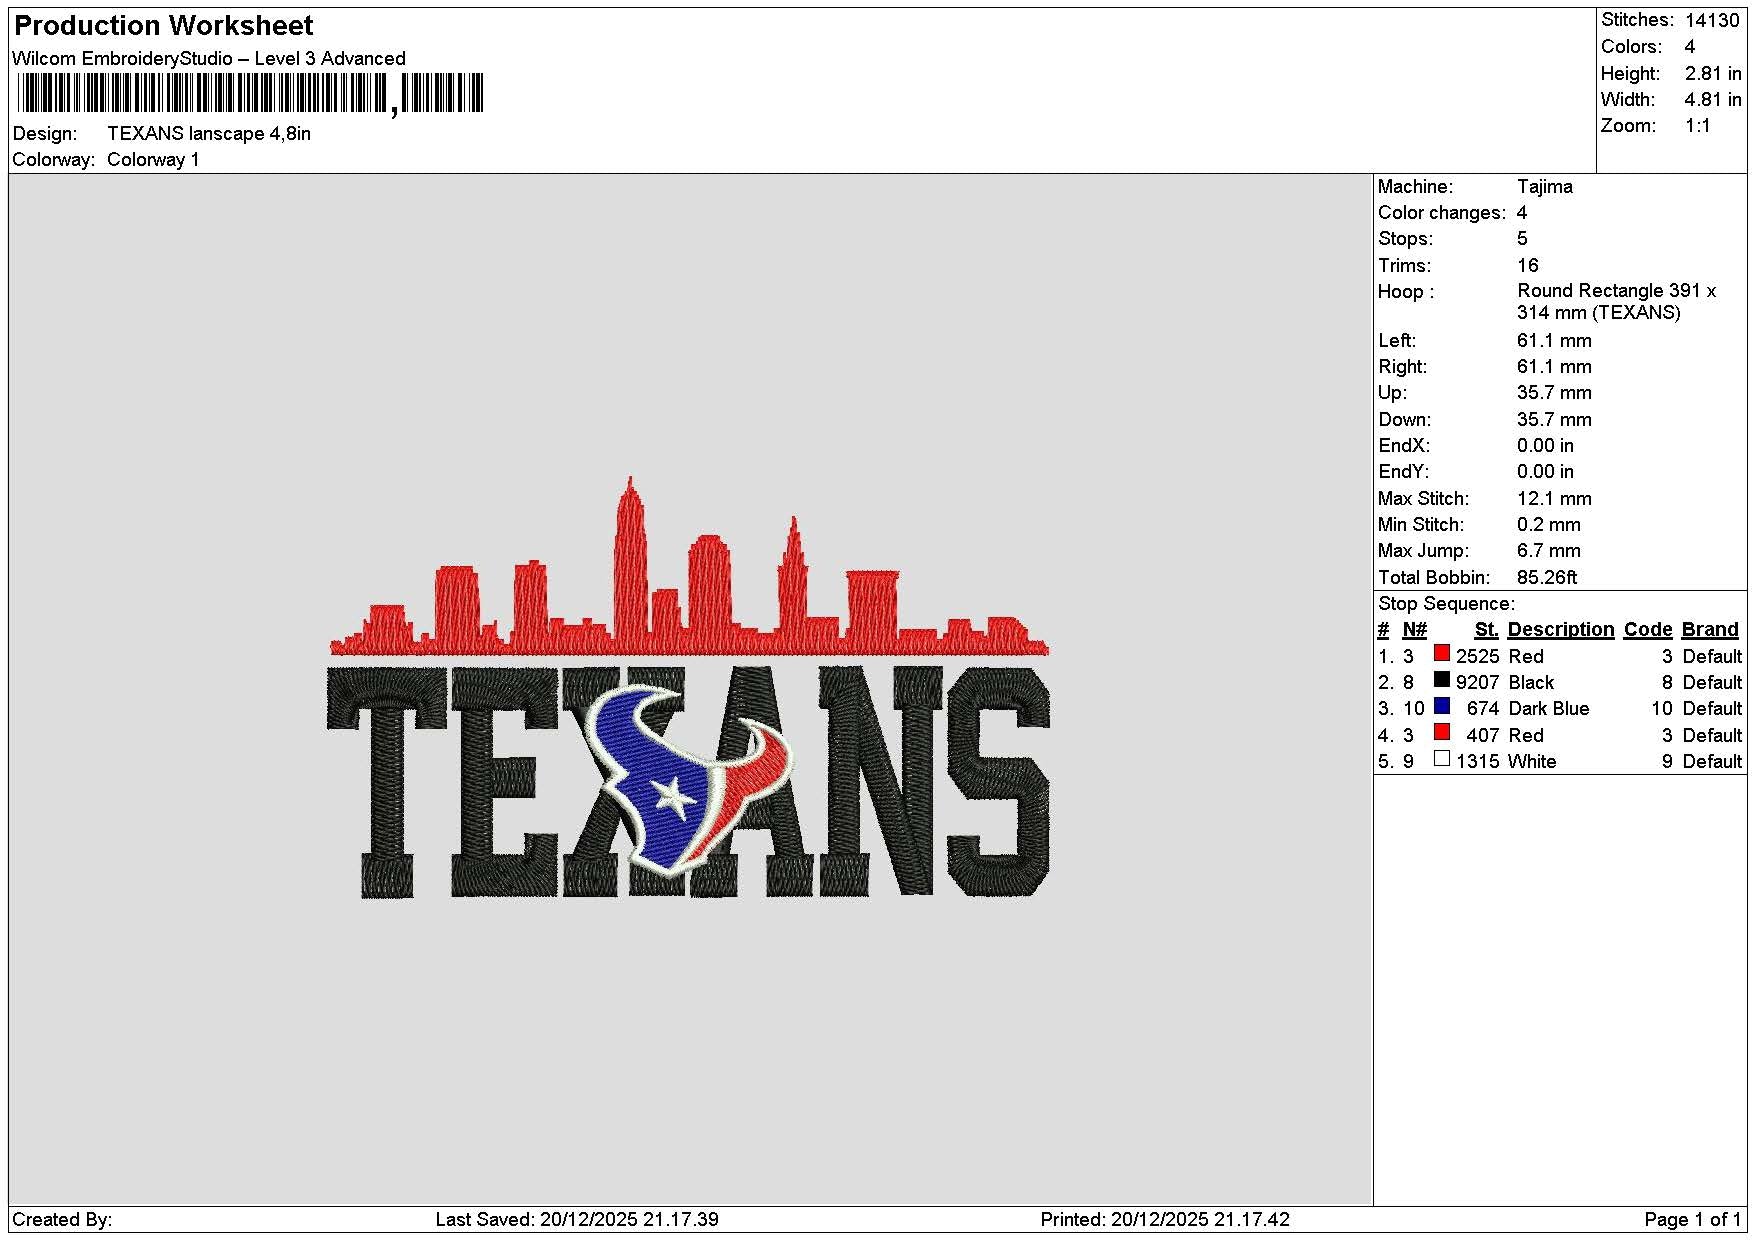
Task: Click the 'EndX:' label
Action: (x=1404, y=446)
